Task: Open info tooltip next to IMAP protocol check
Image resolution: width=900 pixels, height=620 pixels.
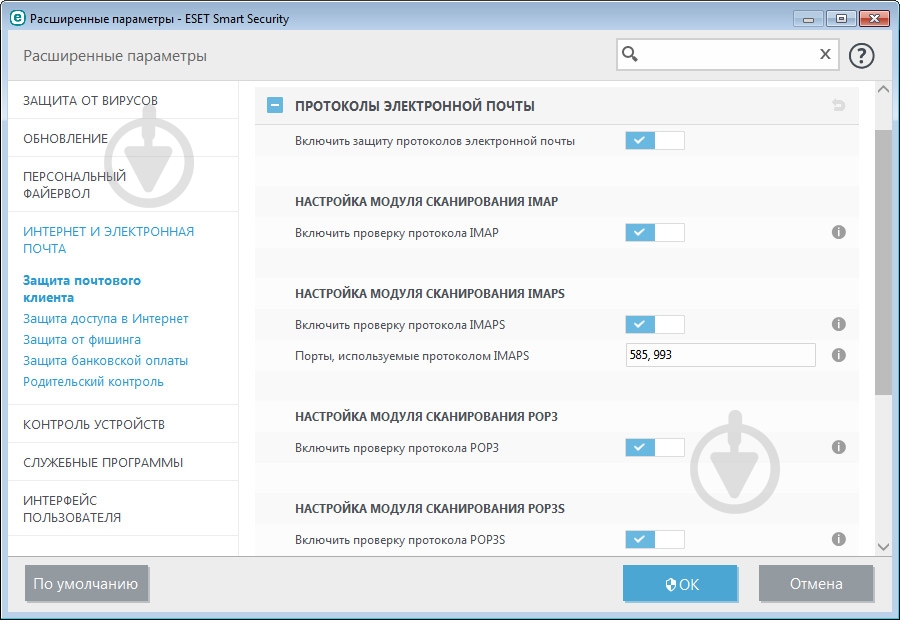Action: coord(838,232)
